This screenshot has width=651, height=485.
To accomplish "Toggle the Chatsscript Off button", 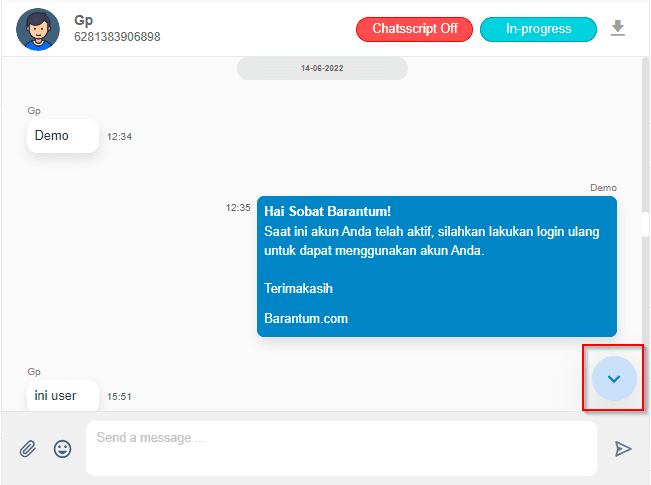I will 414,29.
